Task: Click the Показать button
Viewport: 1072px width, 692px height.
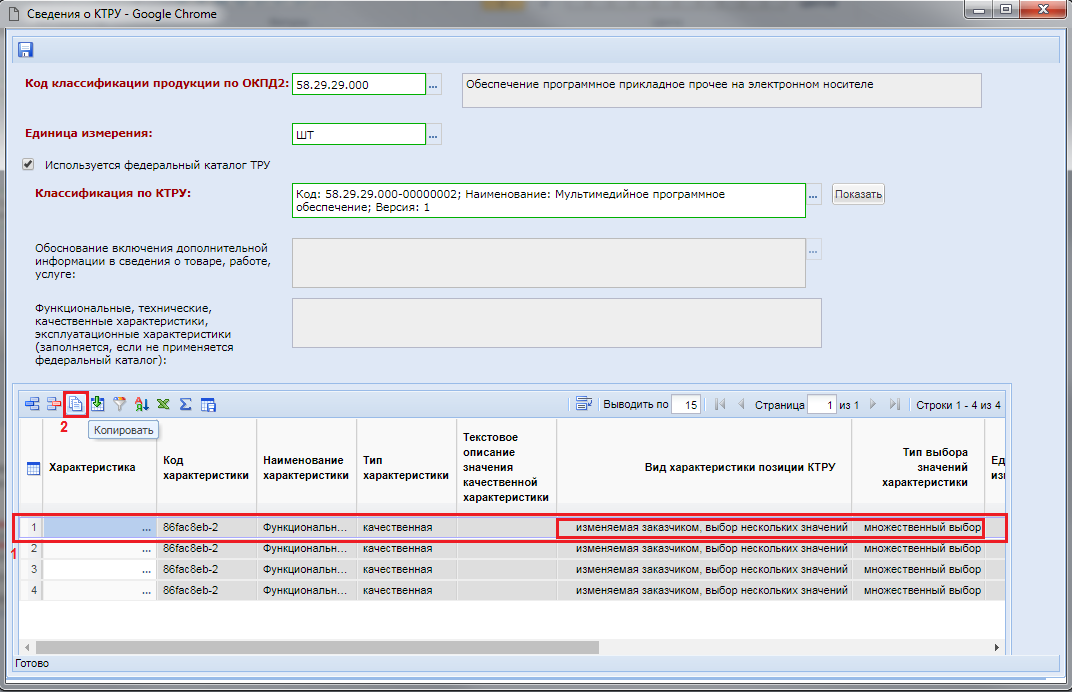Action: tap(858, 194)
